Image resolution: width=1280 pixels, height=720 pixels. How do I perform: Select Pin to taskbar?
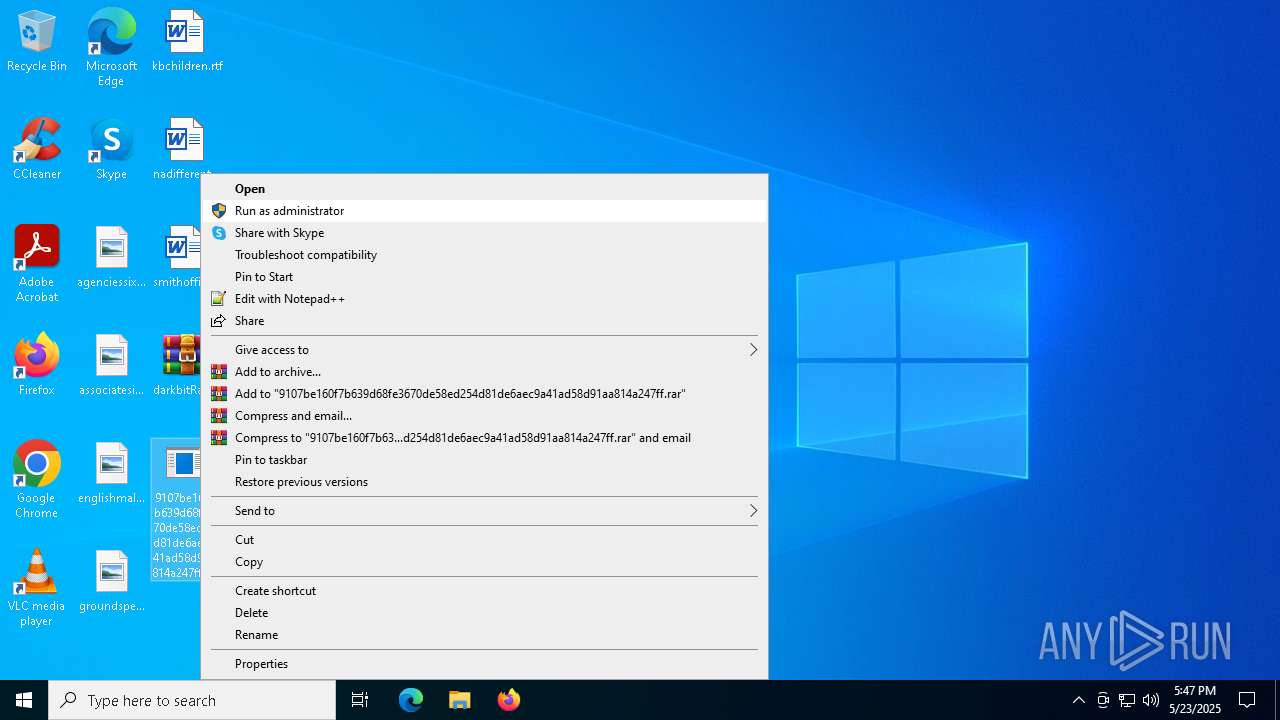pos(484,460)
